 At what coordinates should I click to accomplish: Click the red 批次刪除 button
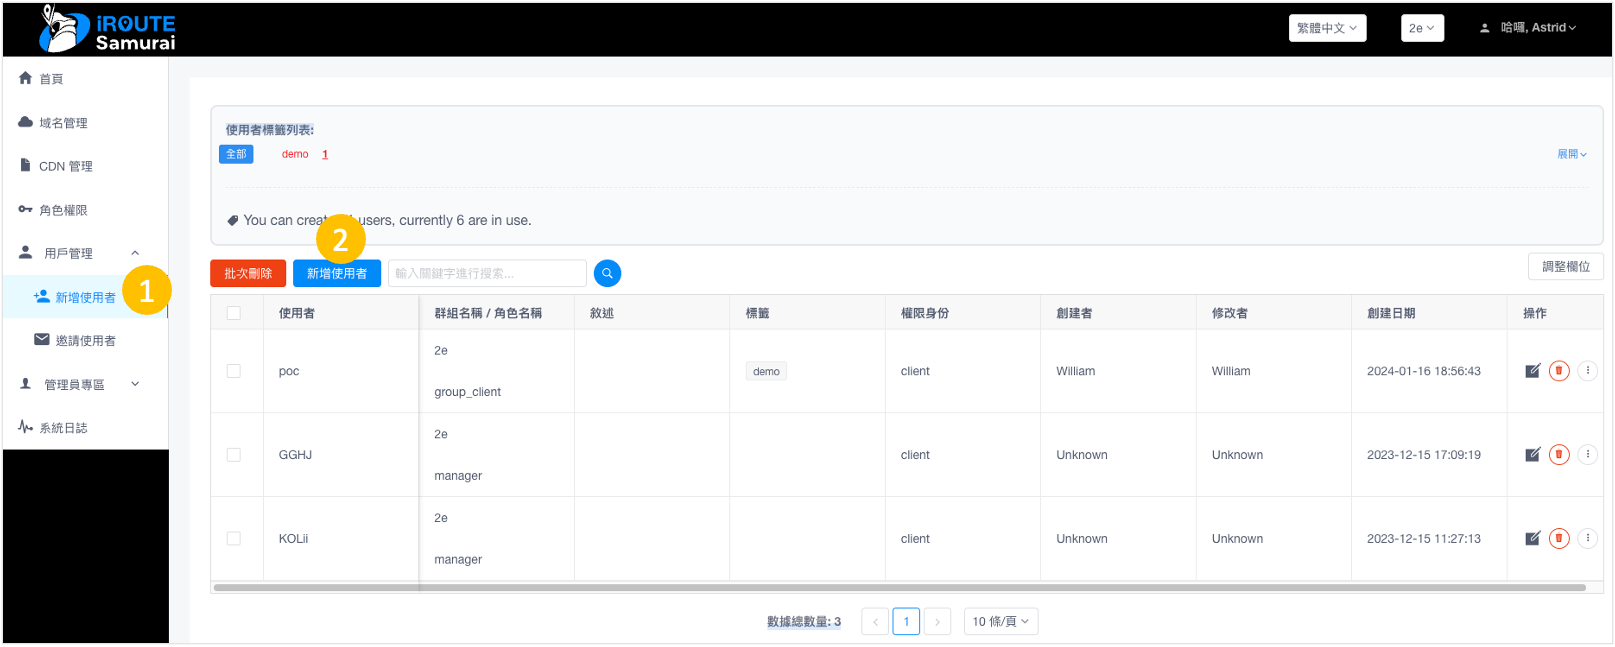tap(248, 273)
